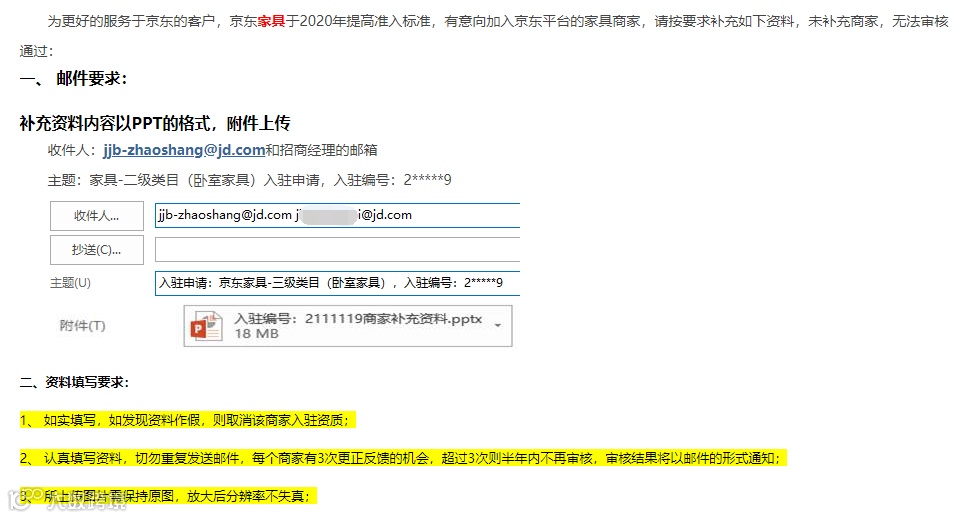Focus the 主题 subject input field
Image resolution: width=973 pixels, height=518 pixels.
[337, 283]
